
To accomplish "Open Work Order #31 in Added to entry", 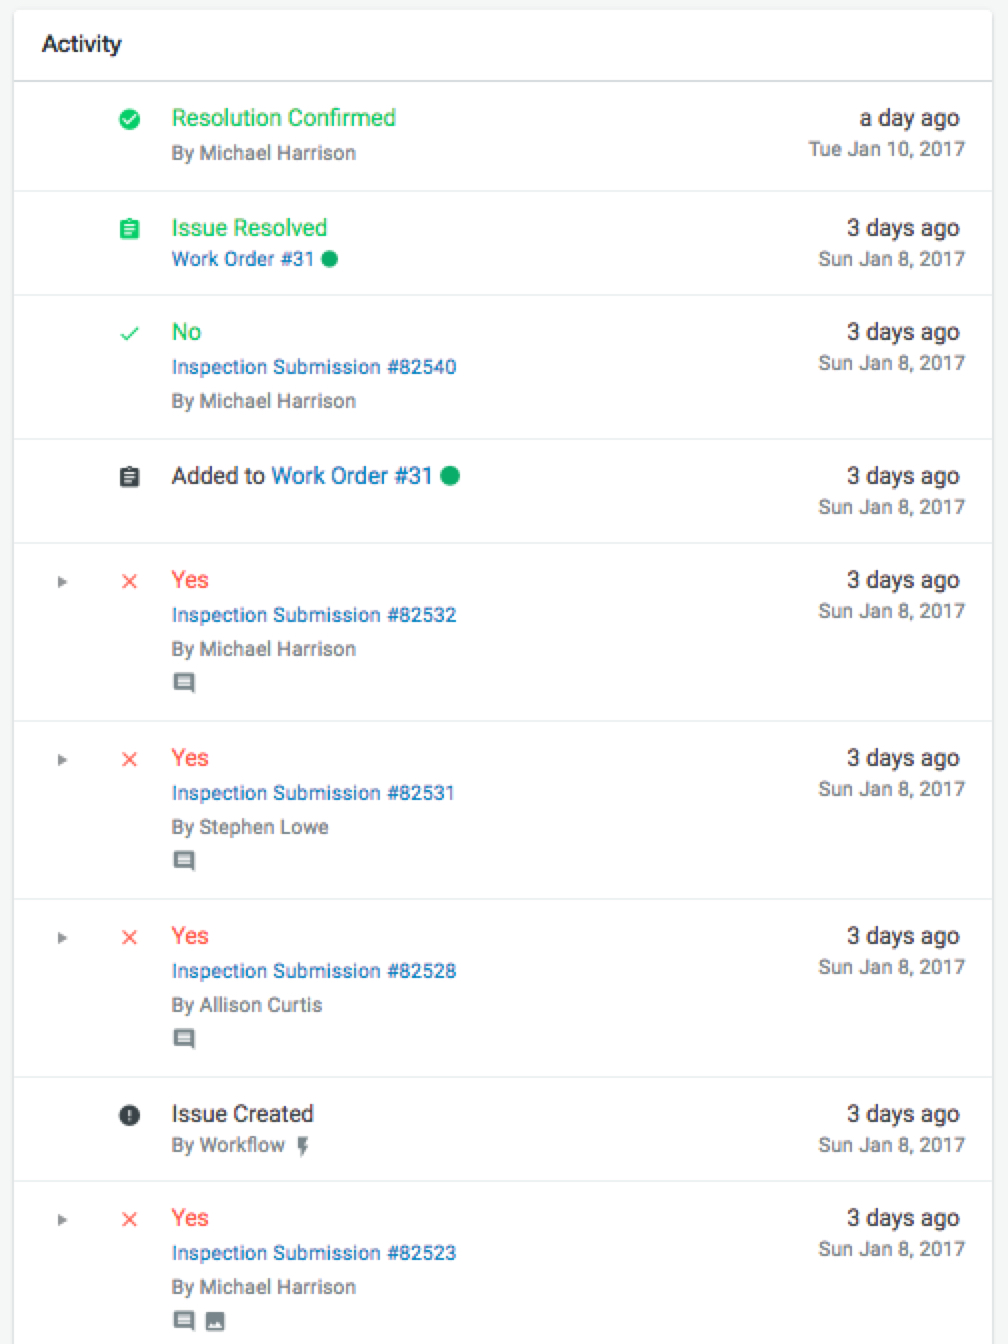I will (x=351, y=476).
